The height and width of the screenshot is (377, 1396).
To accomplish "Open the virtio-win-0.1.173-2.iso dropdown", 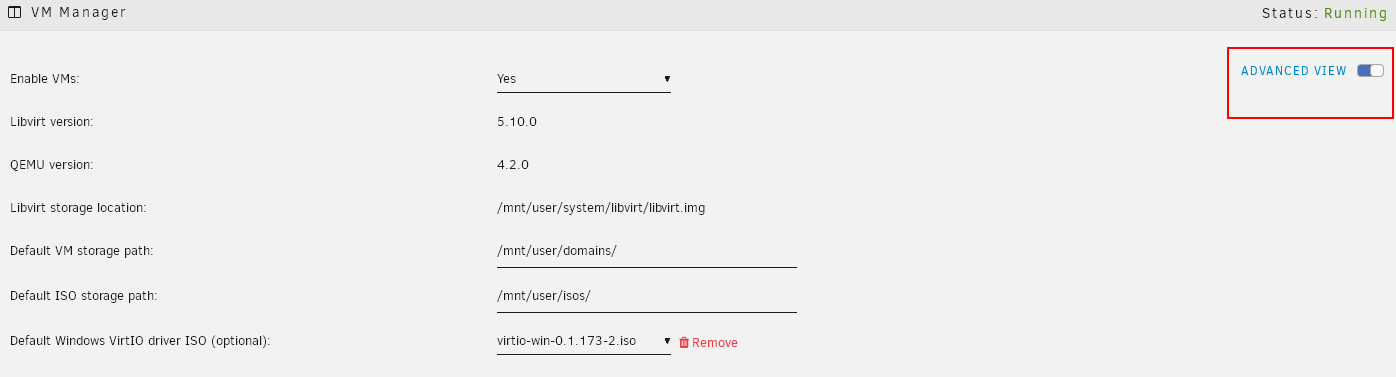I will 584,342.
